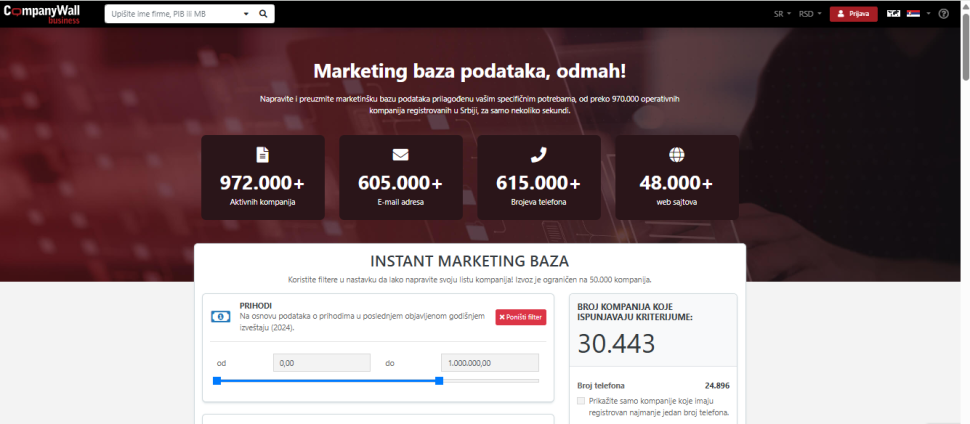Click the document icon above Aktivnih kompanija
This screenshot has width=970, height=424.
pos(263,154)
